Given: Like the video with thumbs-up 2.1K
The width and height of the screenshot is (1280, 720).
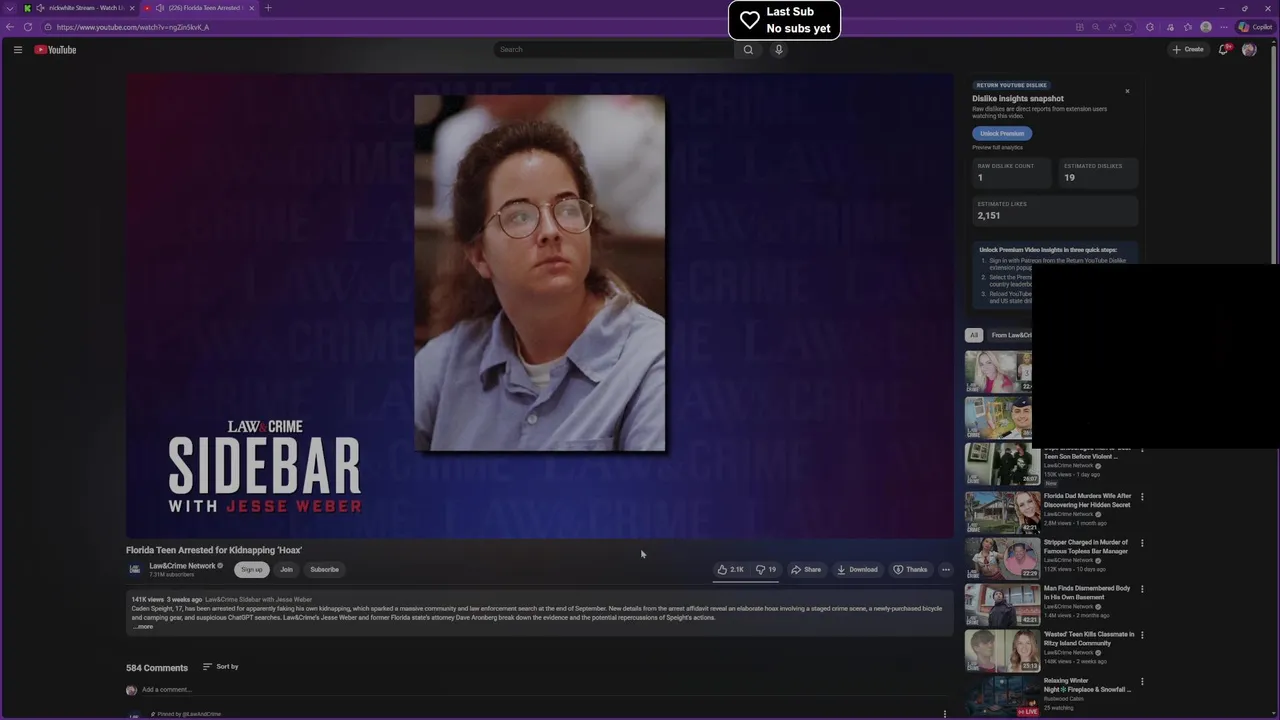Looking at the screenshot, I should coord(730,569).
